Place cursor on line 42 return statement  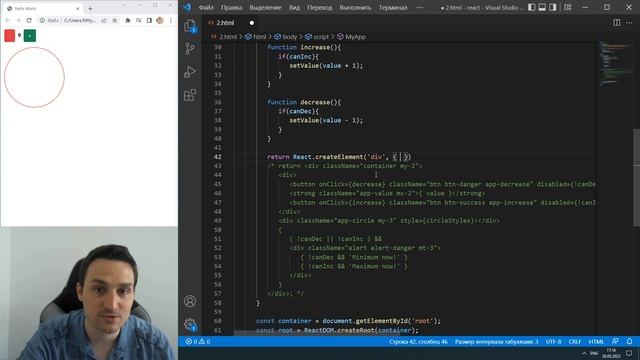tap(339, 157)
